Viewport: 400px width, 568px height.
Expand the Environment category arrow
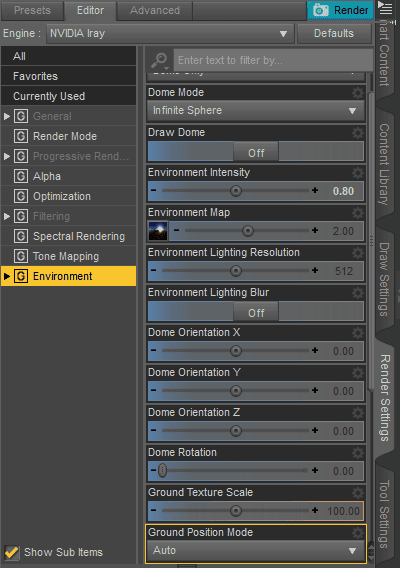pos(7,276)
